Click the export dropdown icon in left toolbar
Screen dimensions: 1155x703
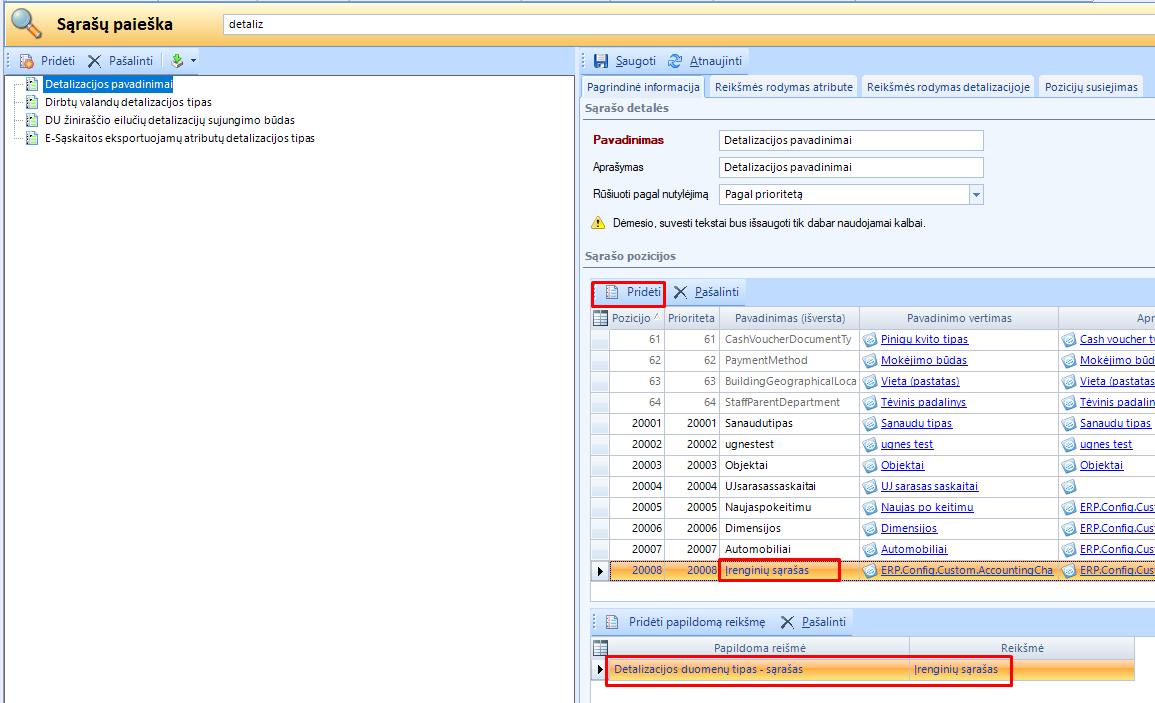click(177, 60)
